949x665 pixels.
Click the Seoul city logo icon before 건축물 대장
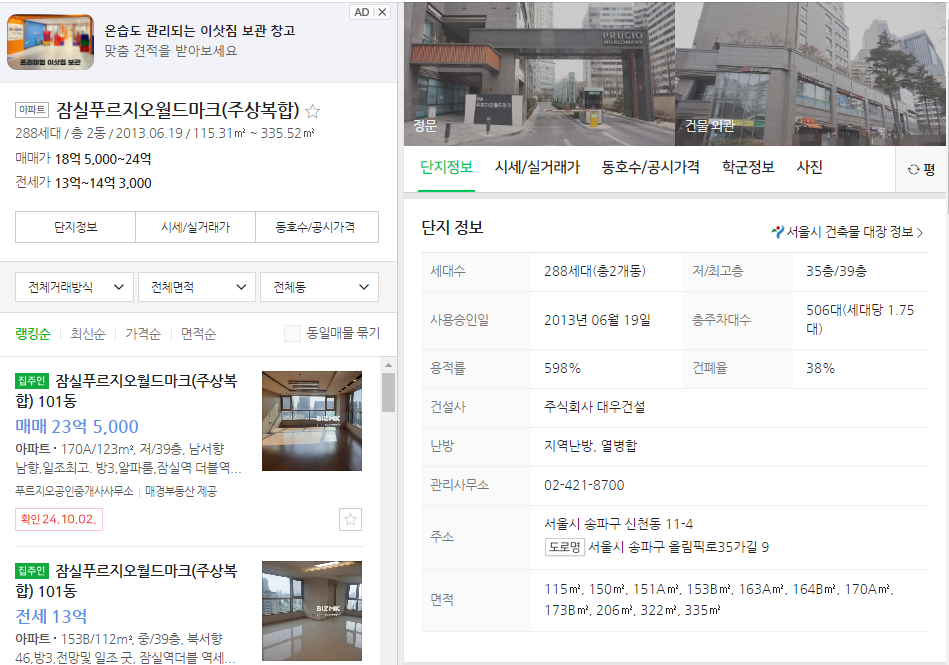pyautogui.click(x=778, y=232)
